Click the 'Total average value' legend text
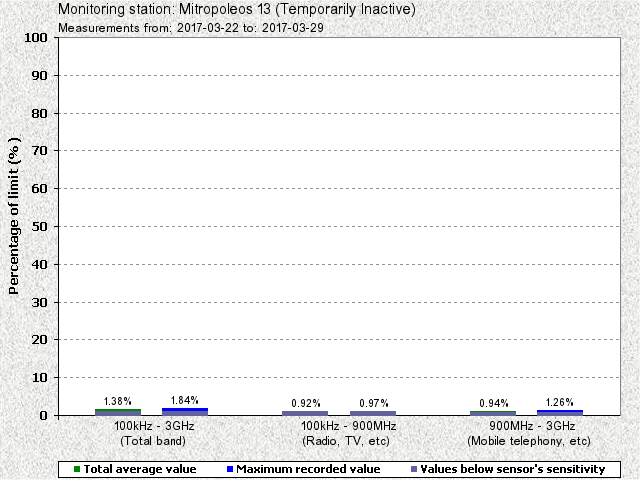Viewport: 640px width, 480px height. point(140,469)
